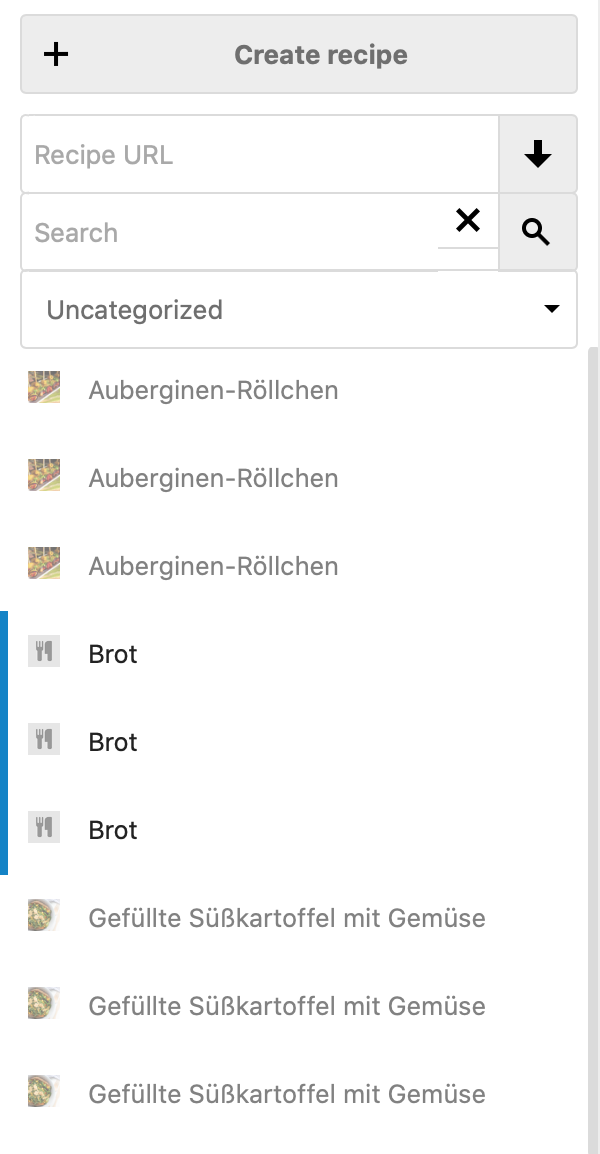600x1154 pixels.
Task: Open the Uncategorized category dropdown
Action: 299,310
